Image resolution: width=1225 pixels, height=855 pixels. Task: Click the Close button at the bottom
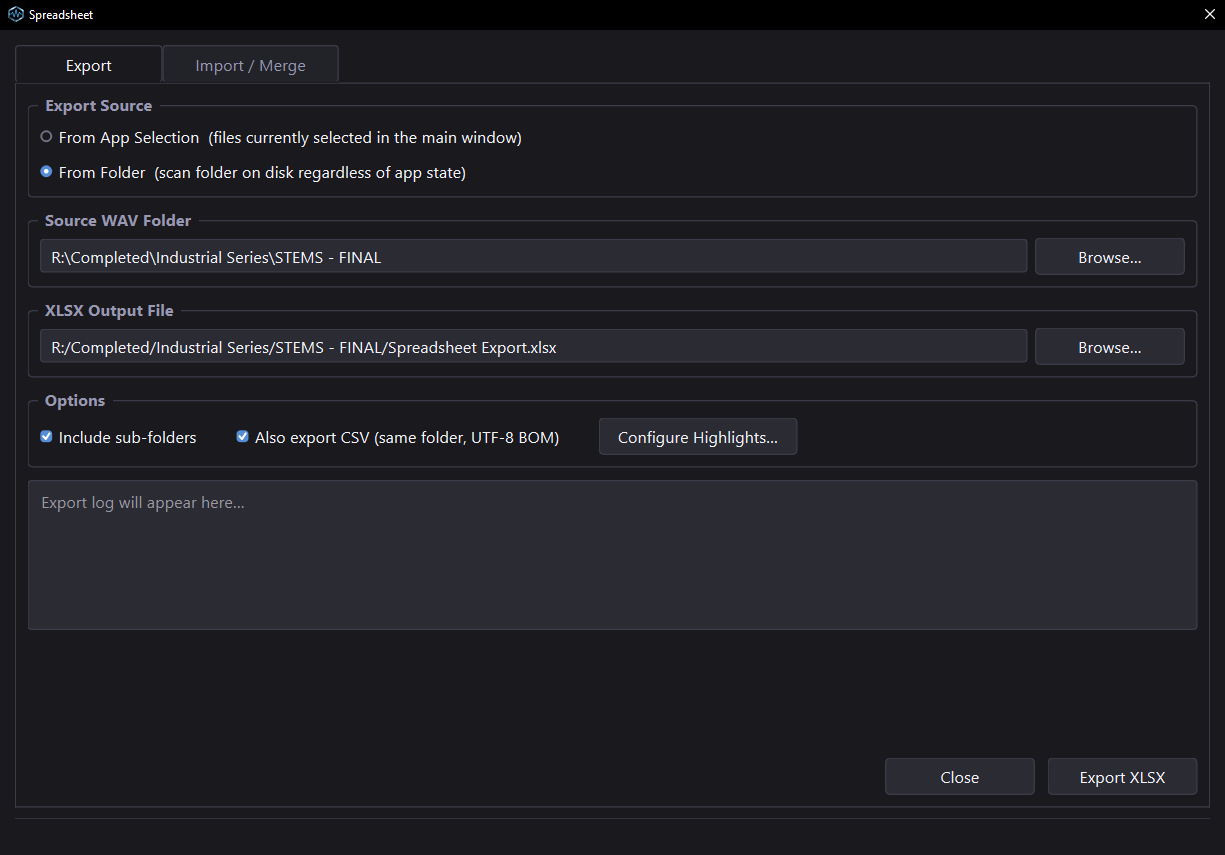pyautogui.click(x=960, y=777)
